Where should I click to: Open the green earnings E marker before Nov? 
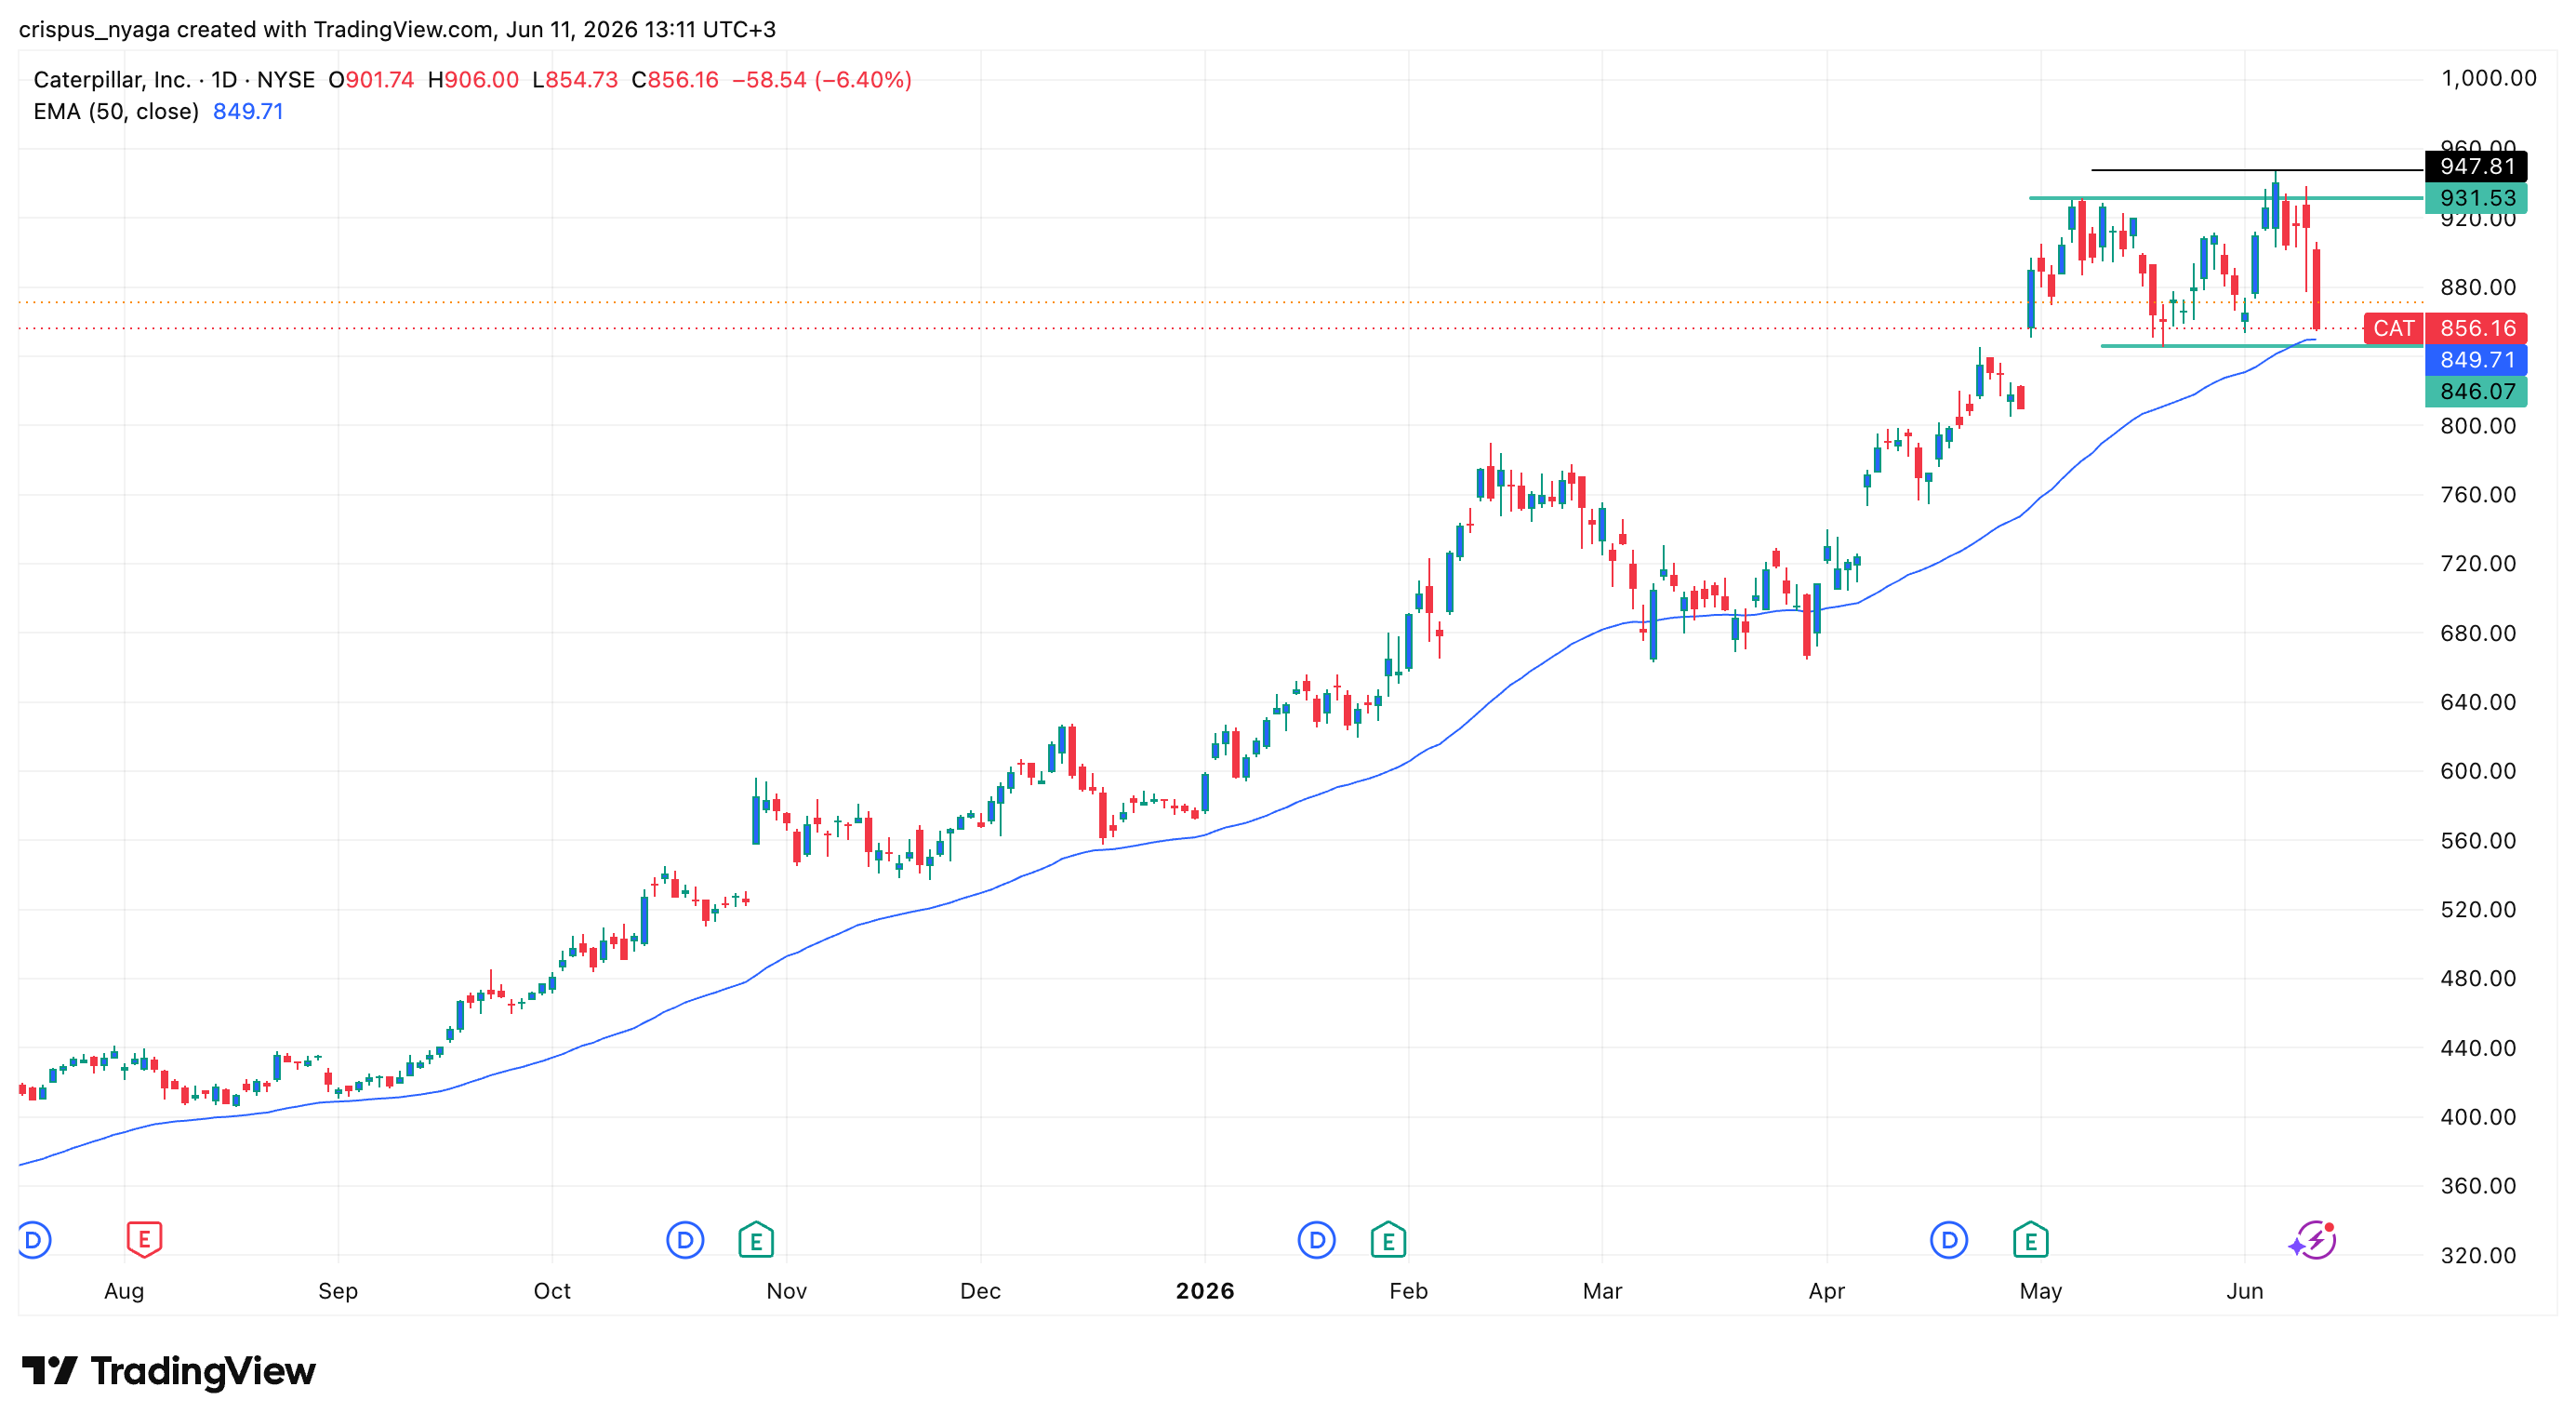click(756, 1240)
